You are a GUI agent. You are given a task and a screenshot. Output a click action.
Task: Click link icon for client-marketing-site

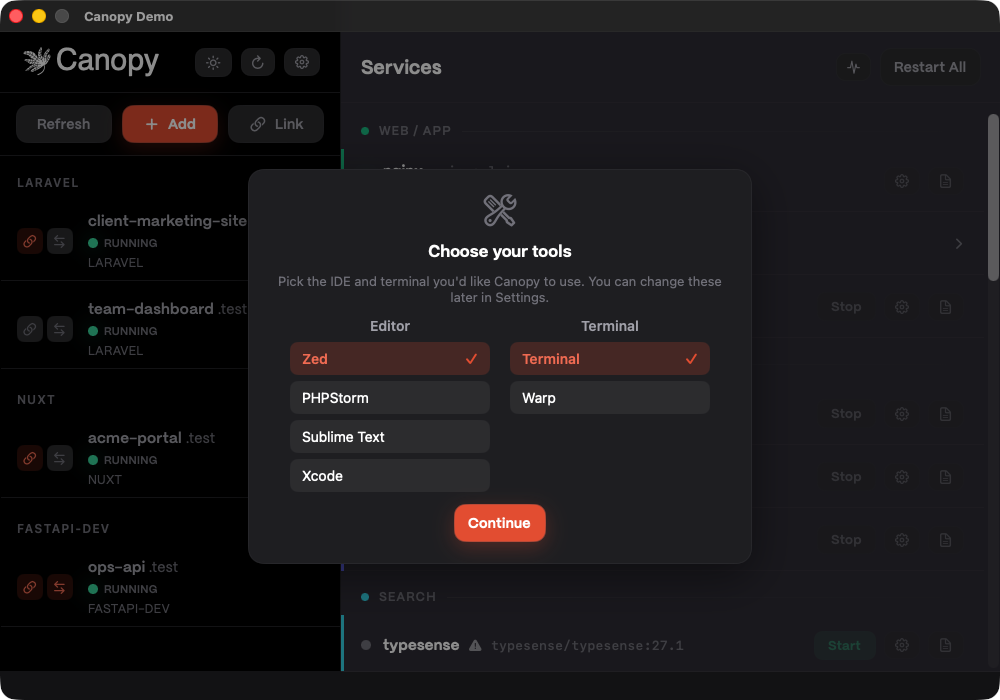(x=30, y=242)
